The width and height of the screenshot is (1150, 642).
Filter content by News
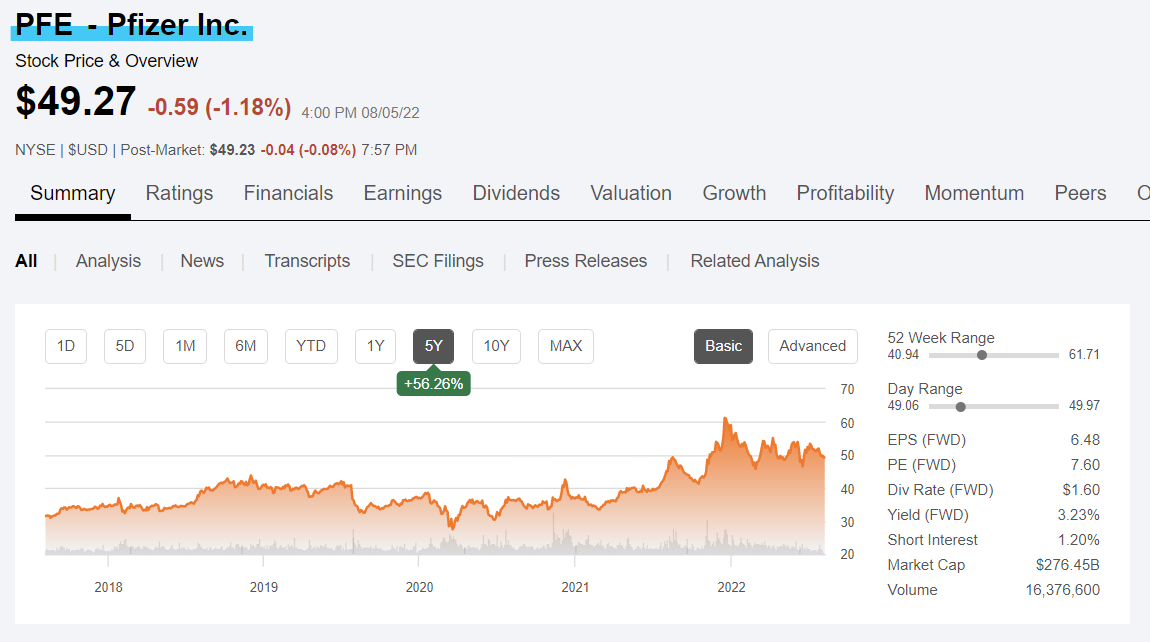(202, 261)
